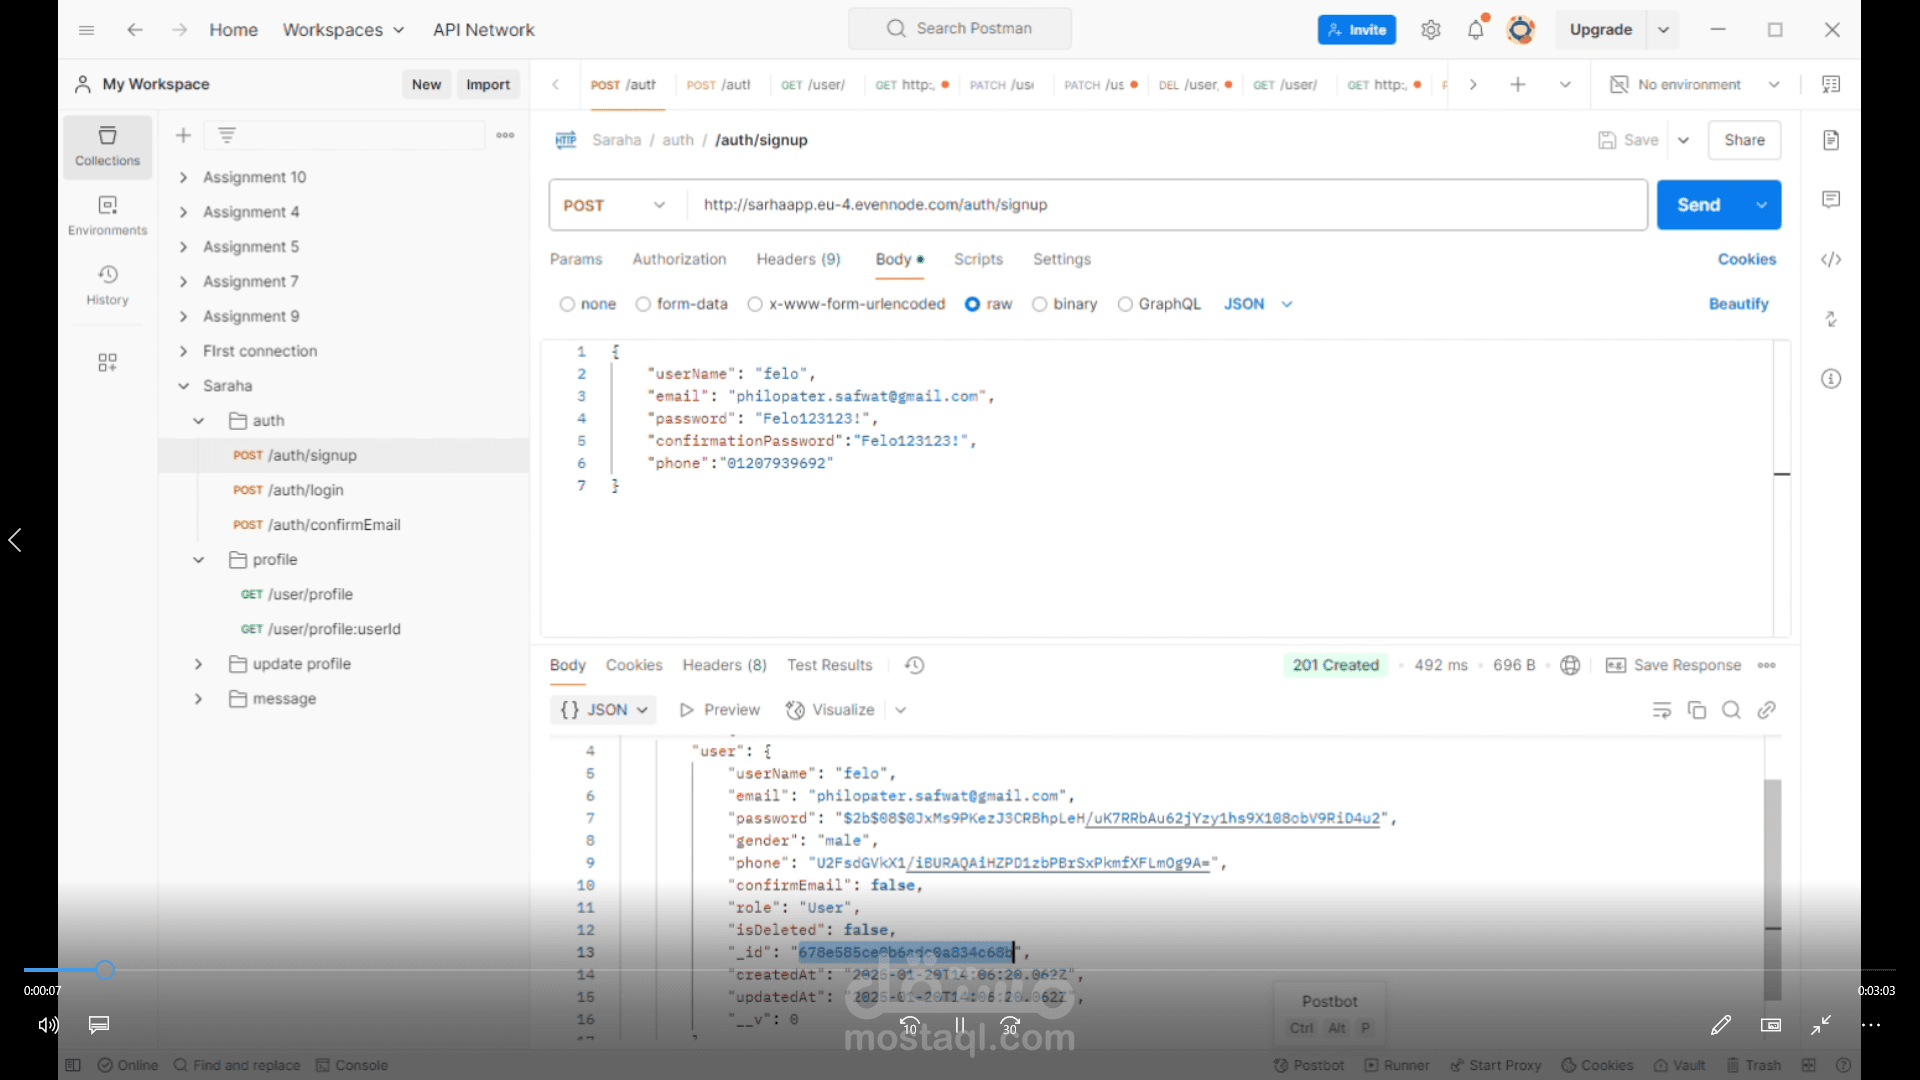Screen dimensions: 1920x1080
Task: Mute the video player audio
Action: 48,1025
